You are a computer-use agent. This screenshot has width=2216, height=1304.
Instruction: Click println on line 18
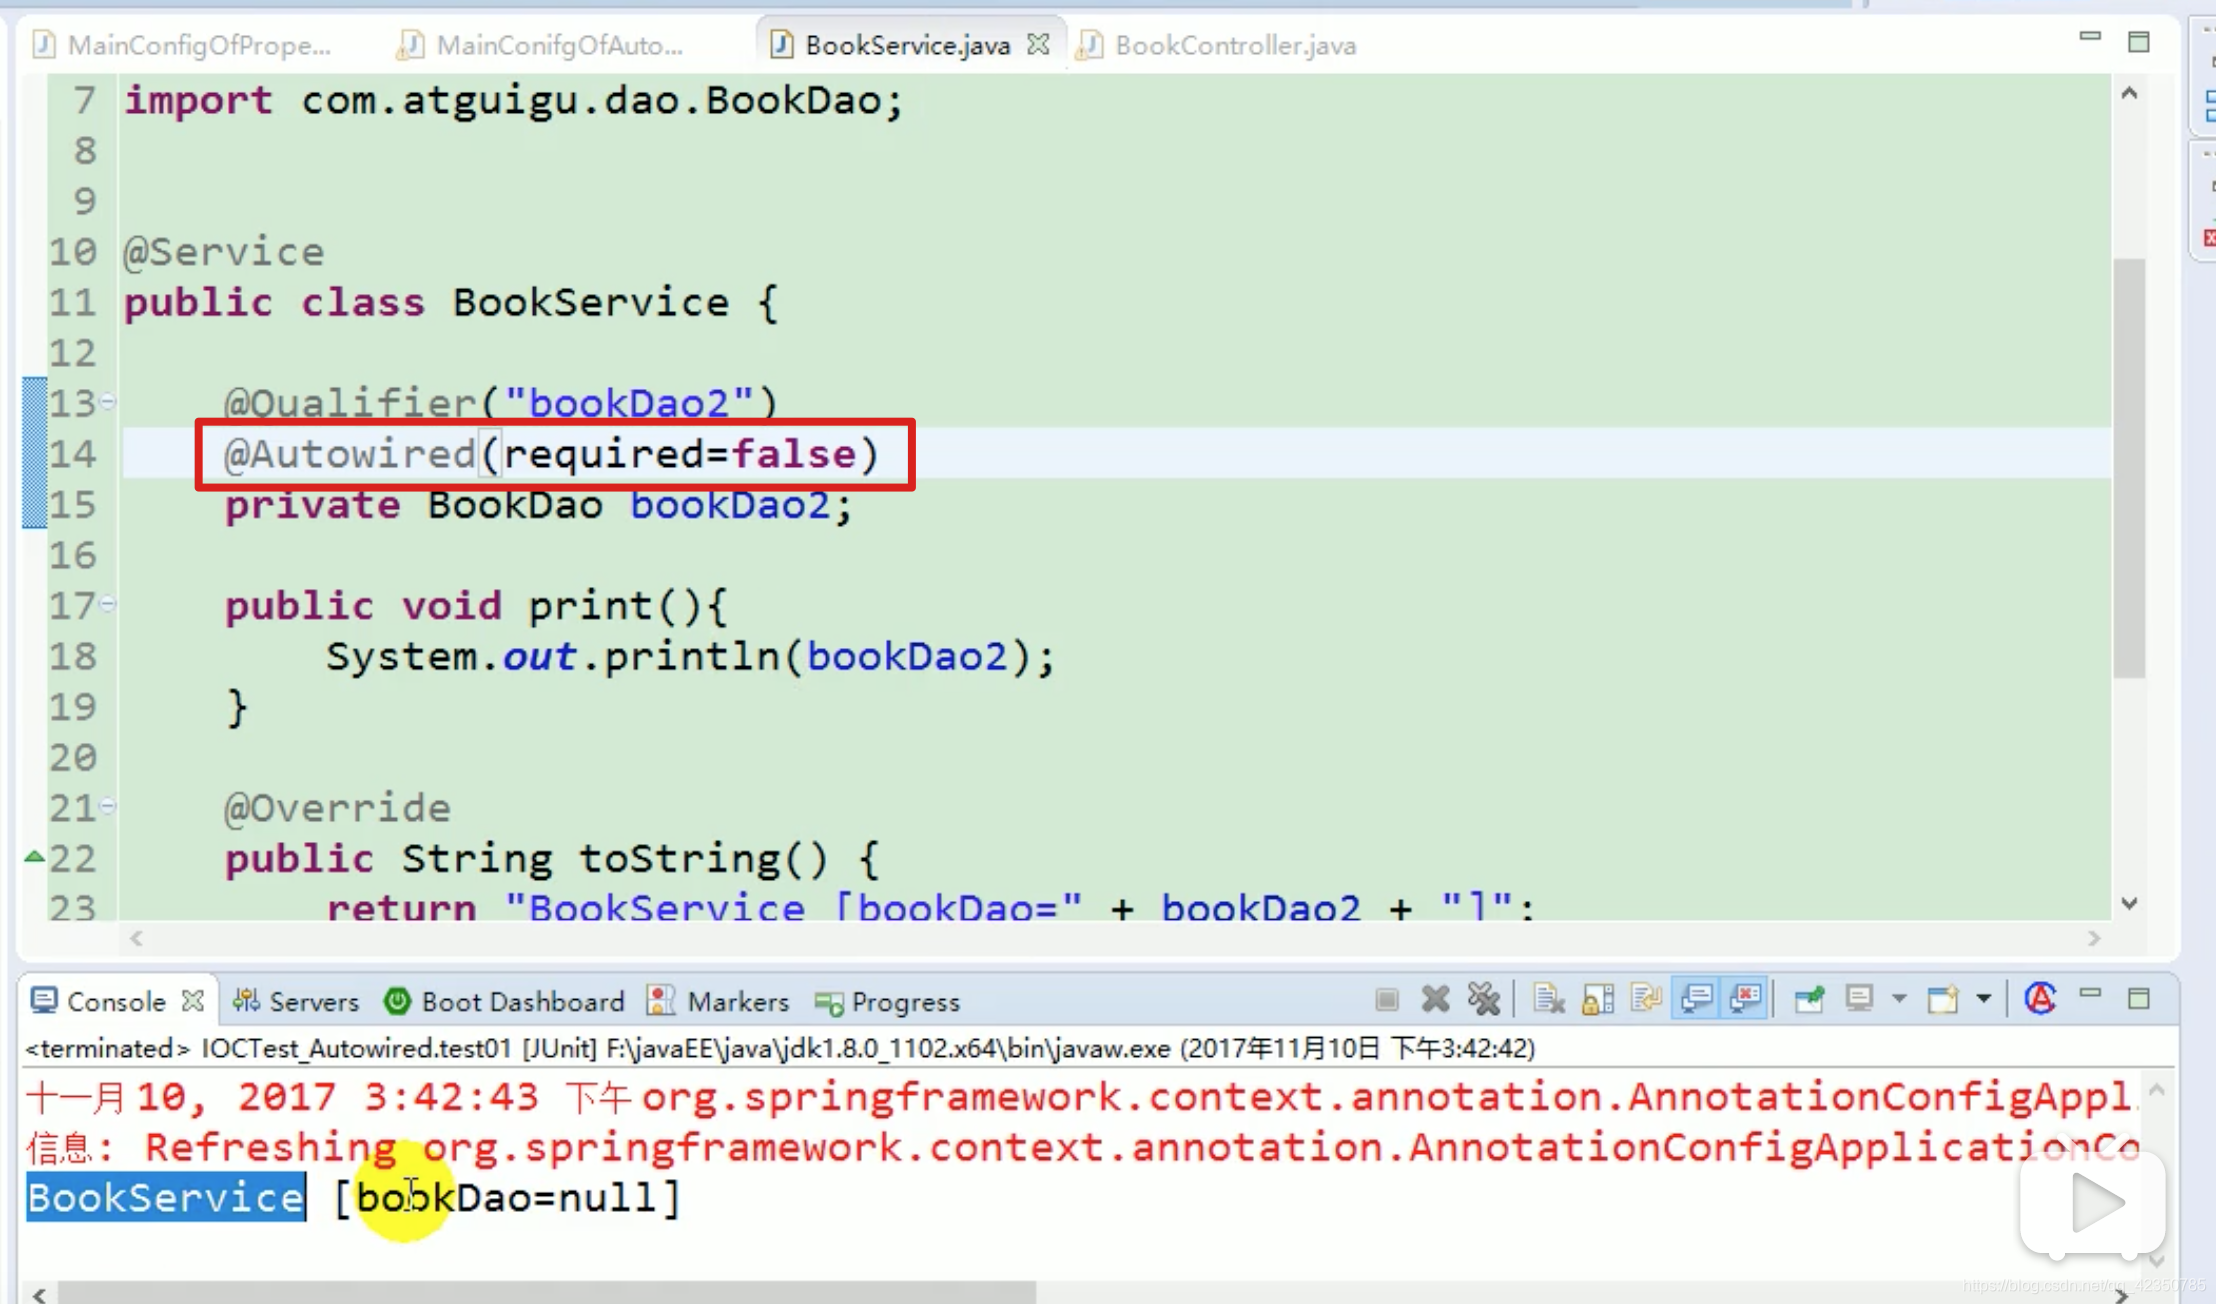tap(692, 655)
